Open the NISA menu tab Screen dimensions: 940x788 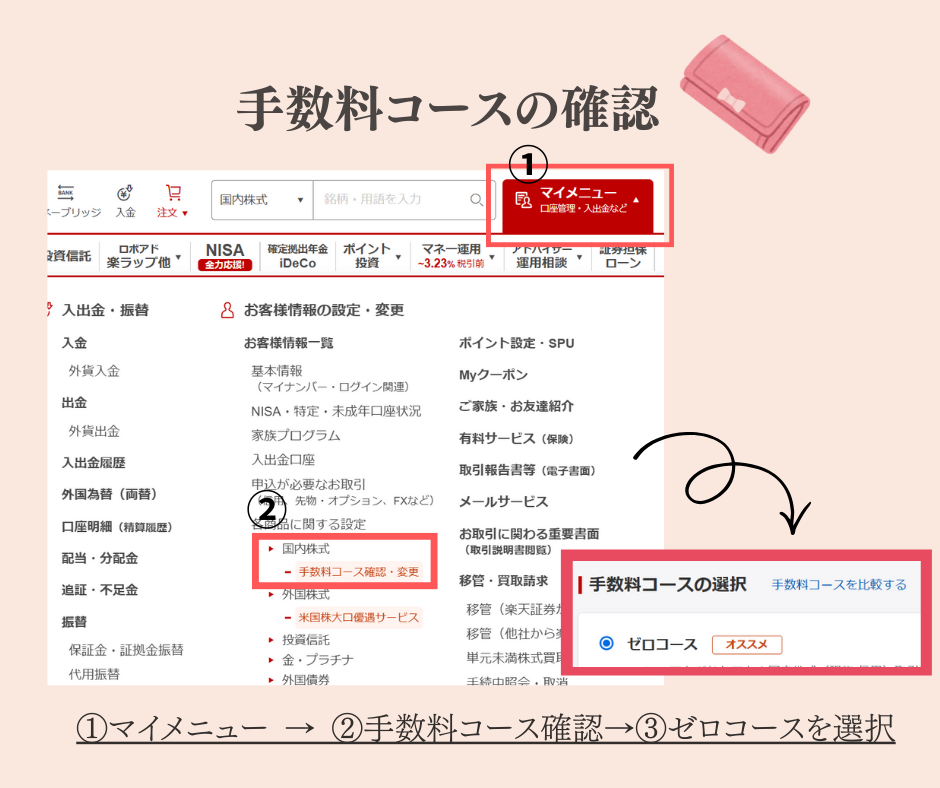(x=225, y=256)
